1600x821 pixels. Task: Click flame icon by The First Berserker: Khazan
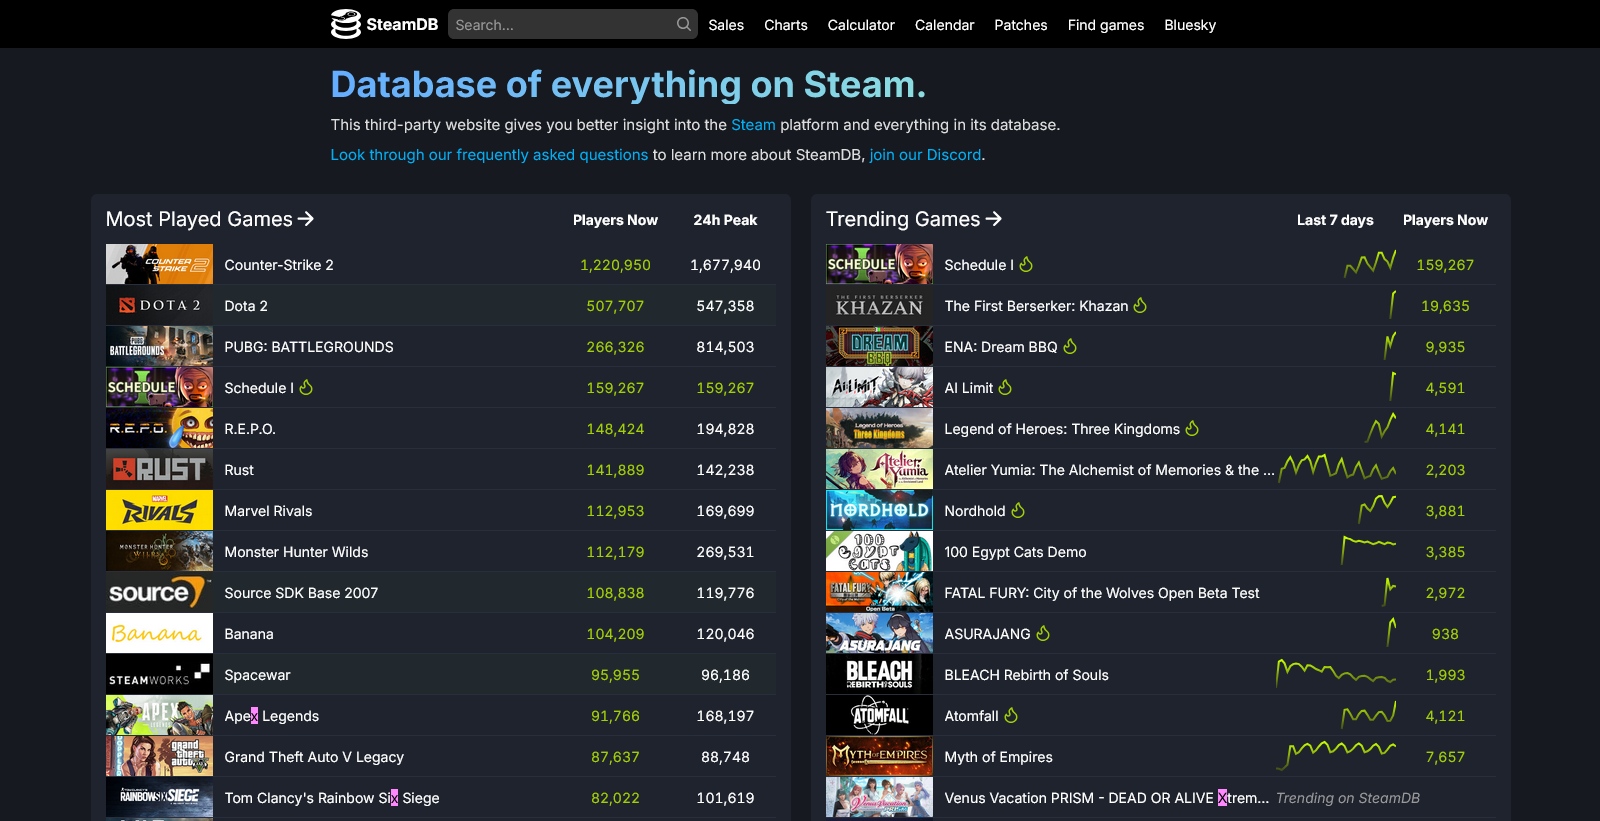click(1140, 306)
